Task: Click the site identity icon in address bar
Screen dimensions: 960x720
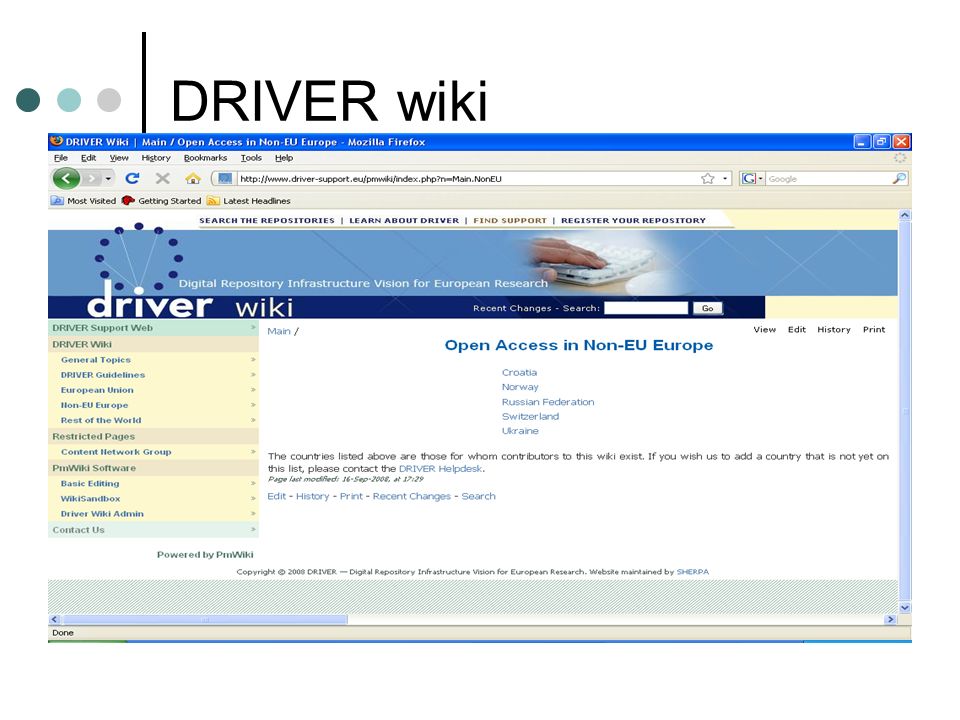Action: 225,179
